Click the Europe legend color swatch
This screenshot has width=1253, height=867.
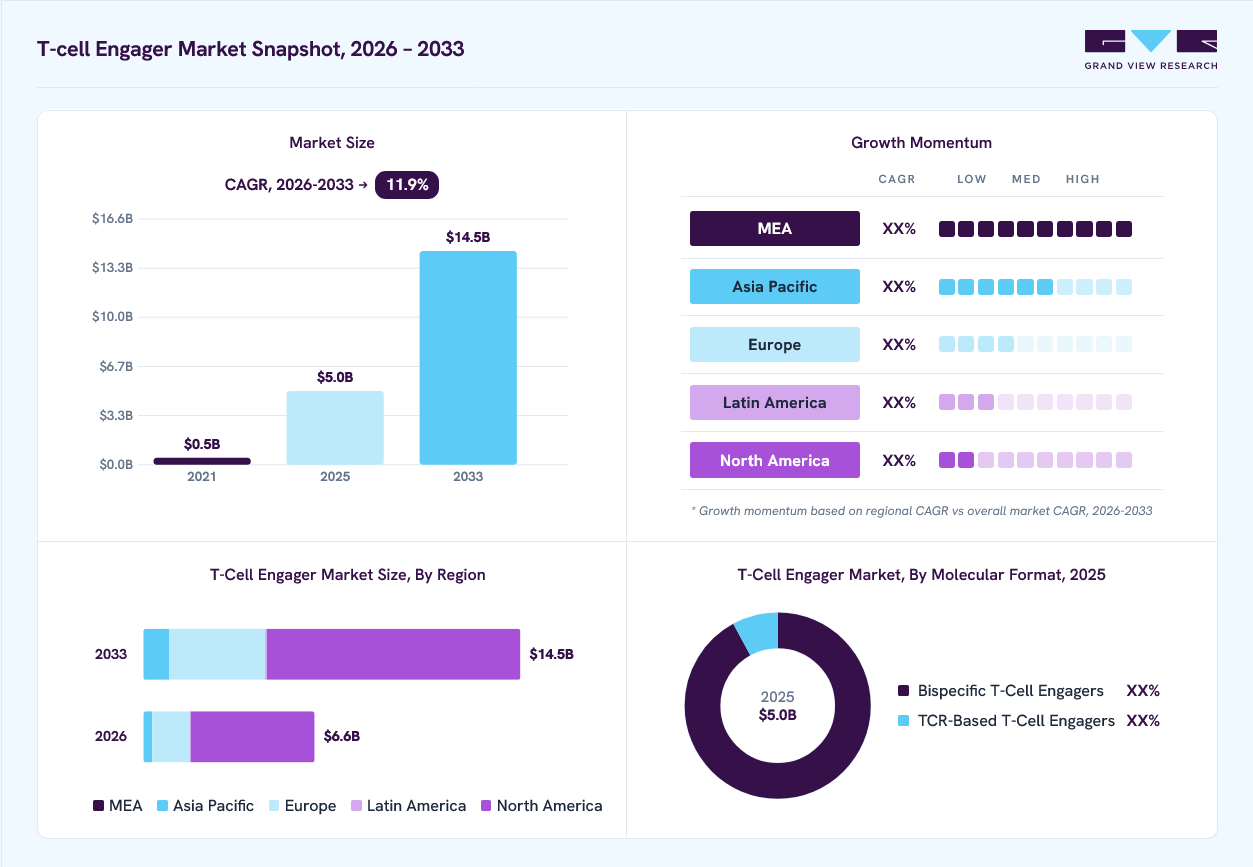tap(274, 806)
